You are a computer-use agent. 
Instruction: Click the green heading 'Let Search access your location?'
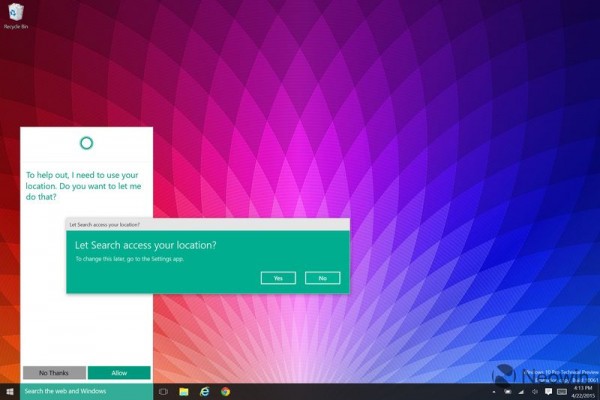coord(146,245)
